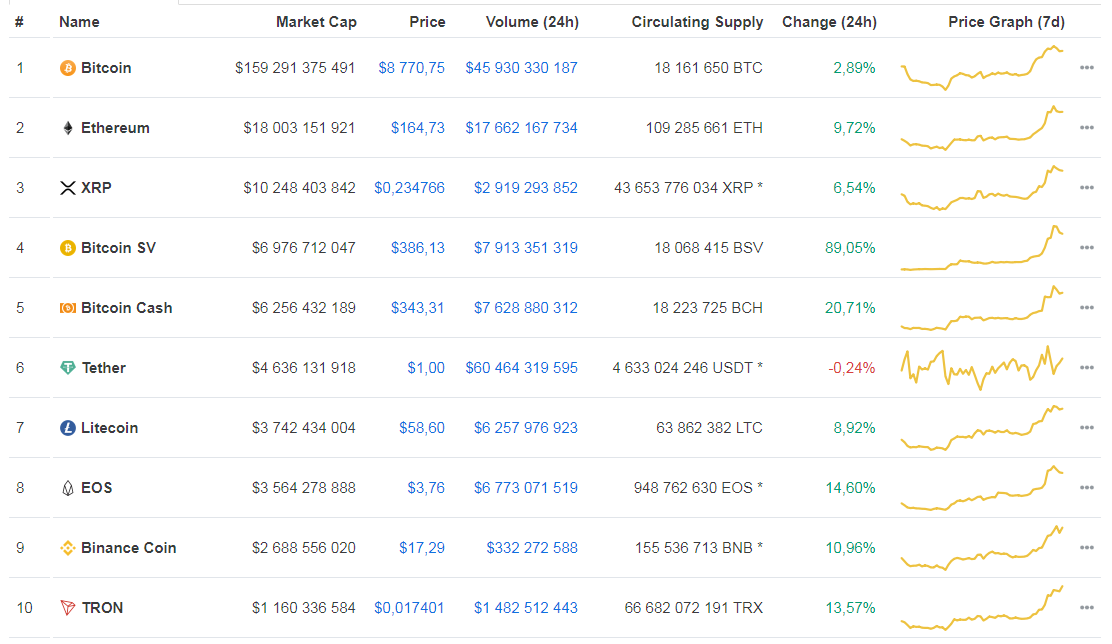The height and width of the screenshot is (644, 1112).
Task: Open the Bitcoin Cash coin page link
Action: point(126,308)
